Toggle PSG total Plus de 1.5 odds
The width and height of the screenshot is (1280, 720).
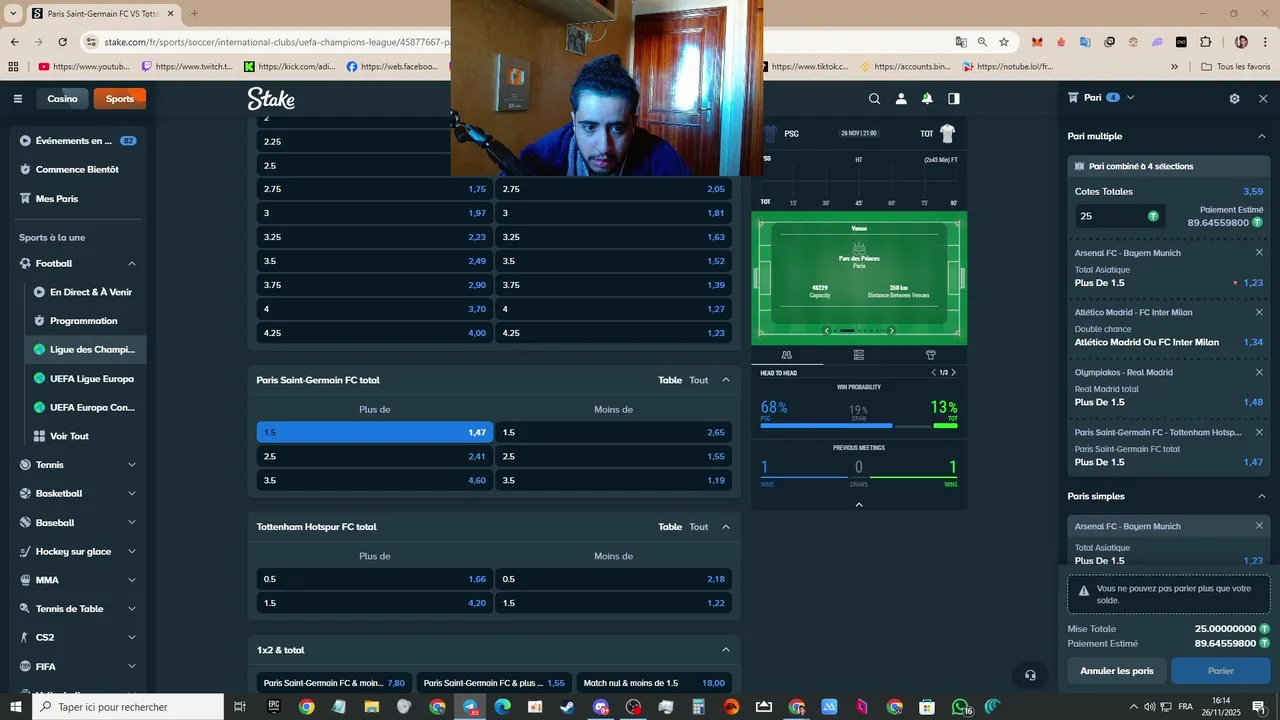coord(375,432)
